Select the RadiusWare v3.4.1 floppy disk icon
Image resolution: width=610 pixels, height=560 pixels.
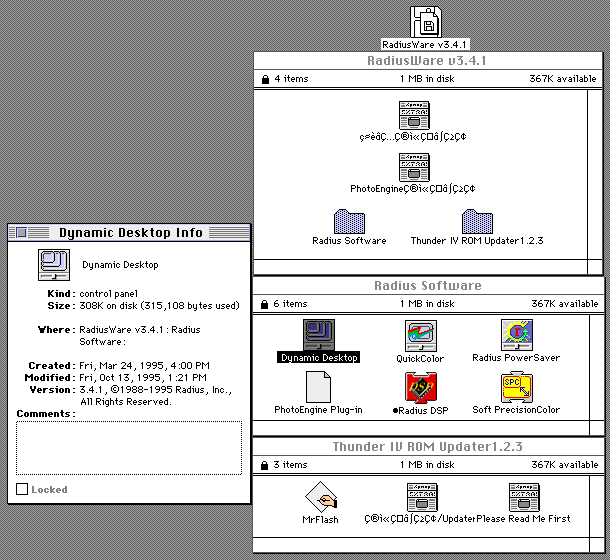point(426,22)
